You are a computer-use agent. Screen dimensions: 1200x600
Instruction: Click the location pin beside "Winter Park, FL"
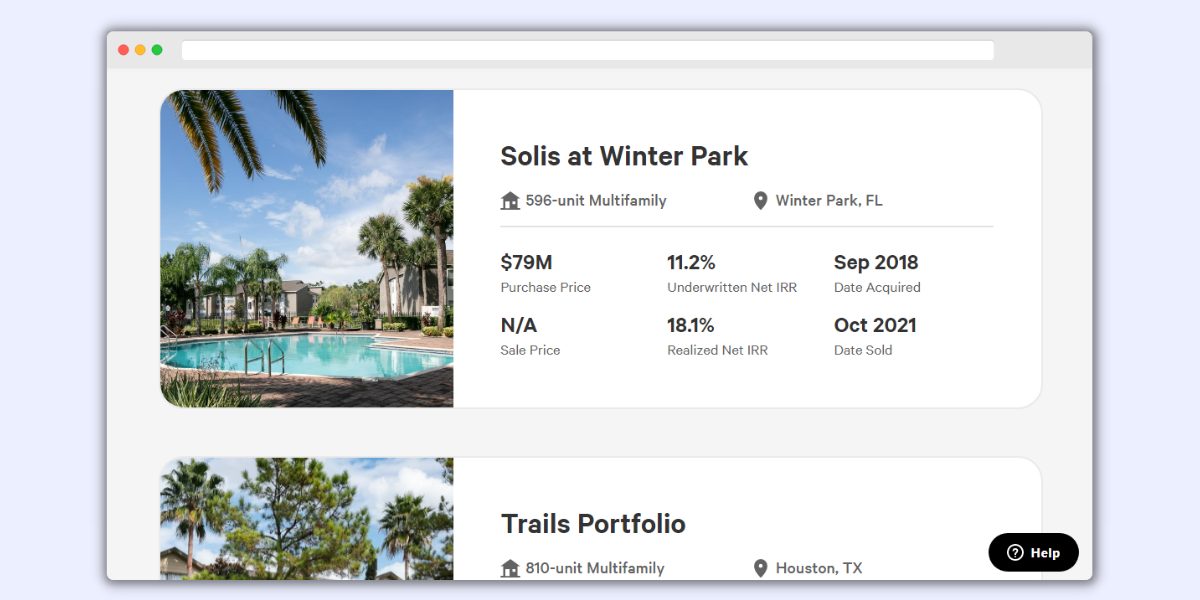[x=761, y=200]
